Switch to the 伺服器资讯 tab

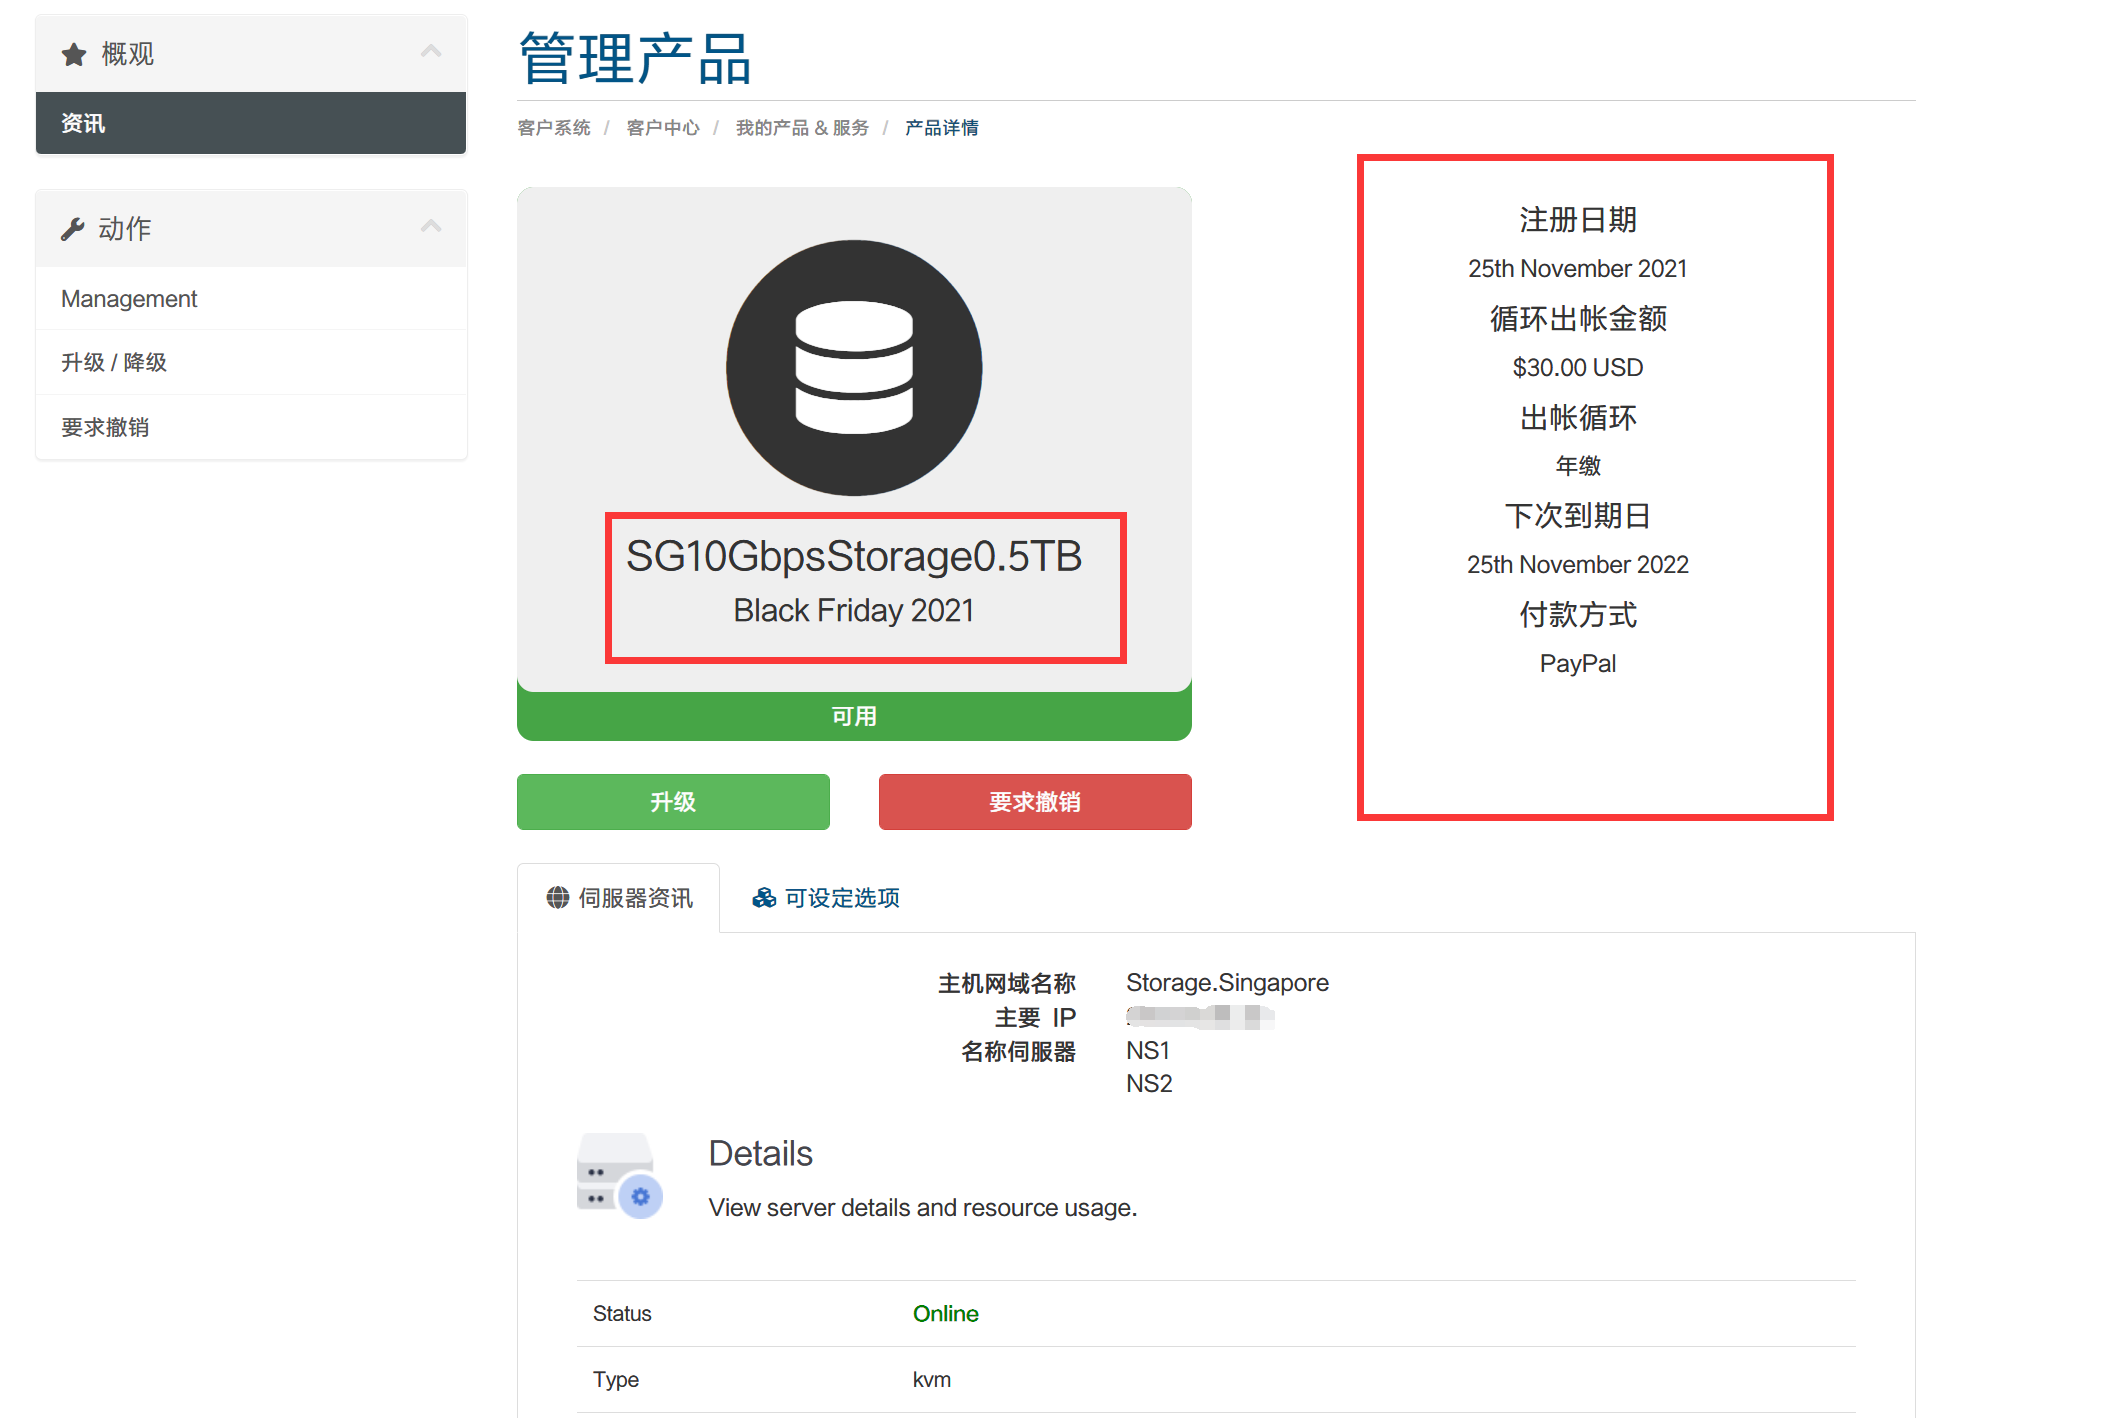pos(618,898)
